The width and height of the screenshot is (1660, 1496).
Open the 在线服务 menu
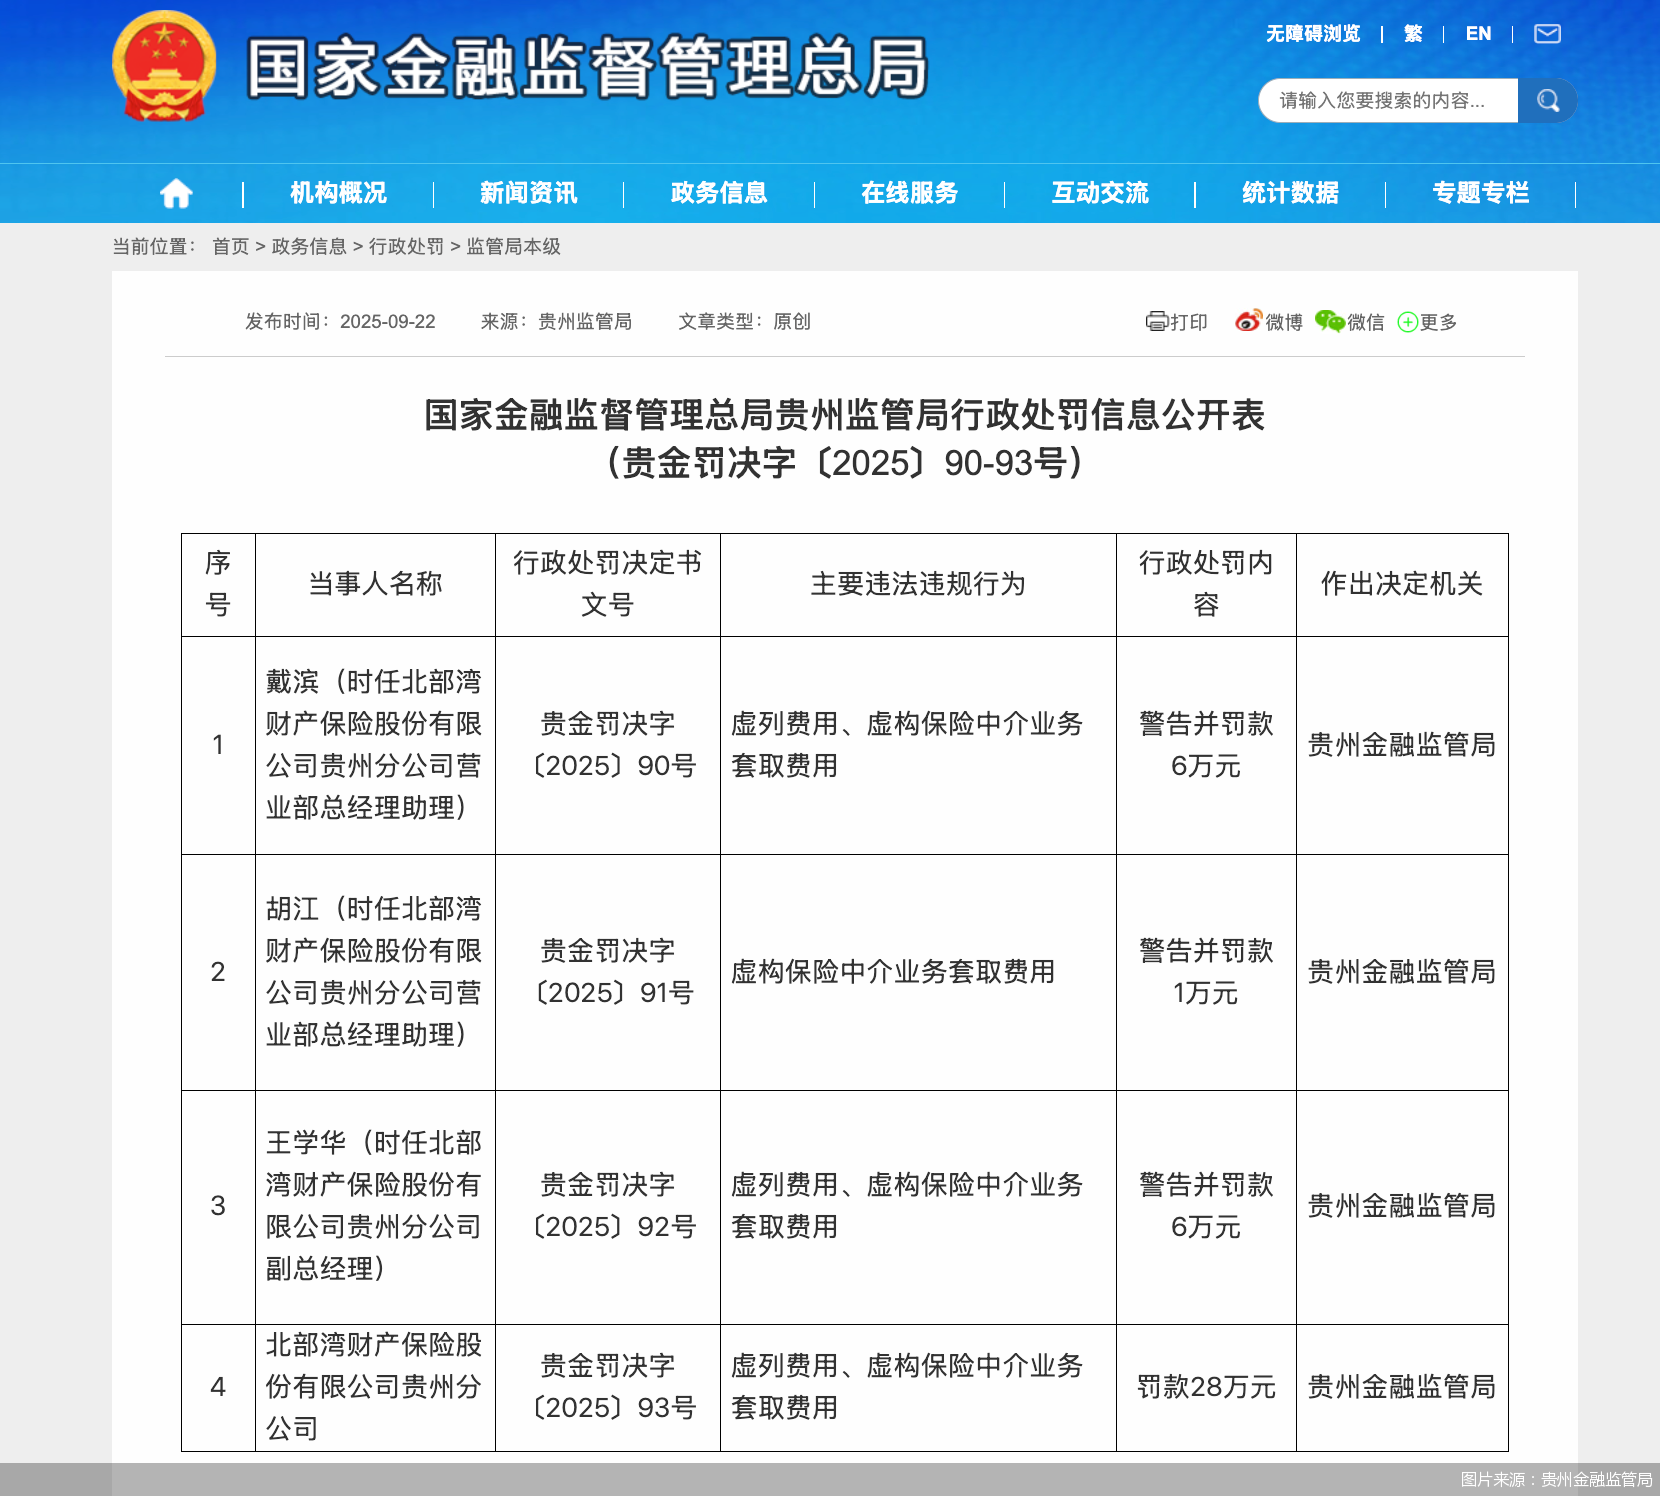pos(910,193)
